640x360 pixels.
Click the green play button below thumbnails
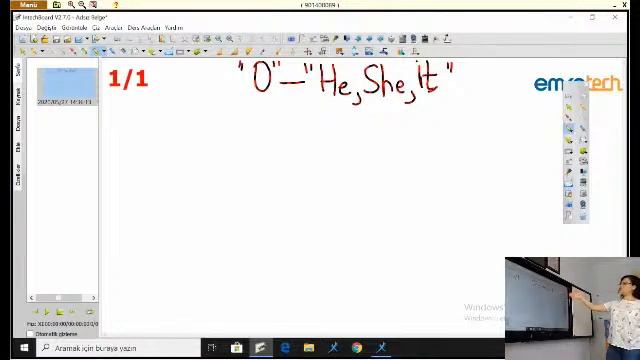coord(47,312)
